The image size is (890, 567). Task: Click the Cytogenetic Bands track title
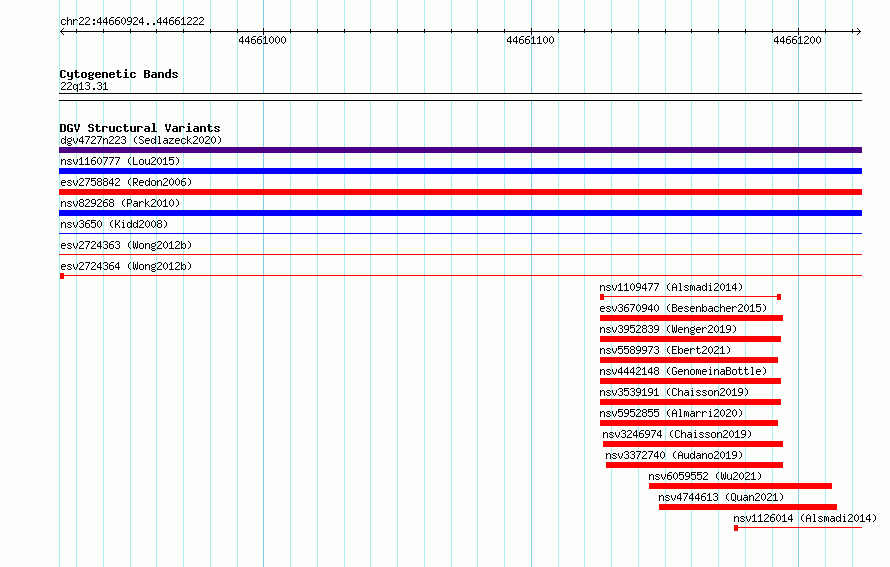(119, 74)
